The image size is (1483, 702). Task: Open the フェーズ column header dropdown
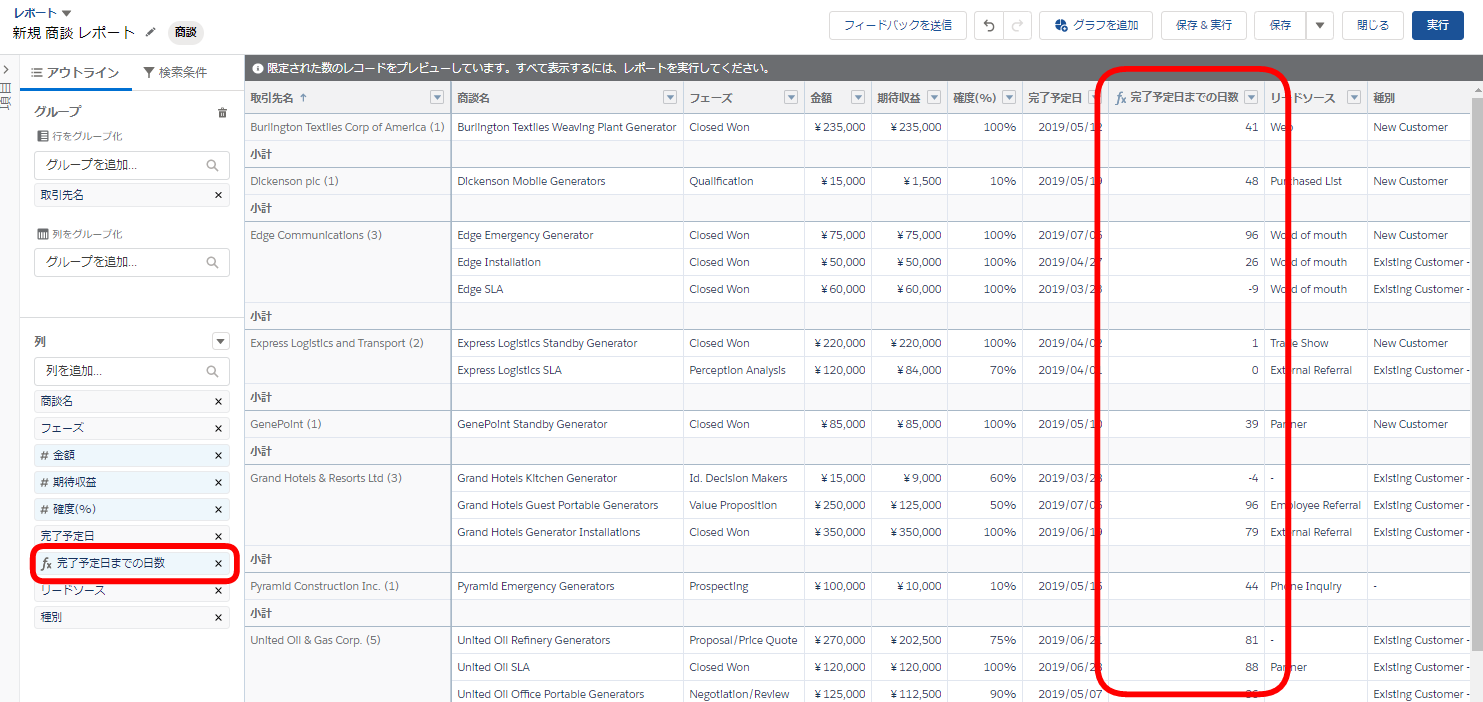[791, 97]
